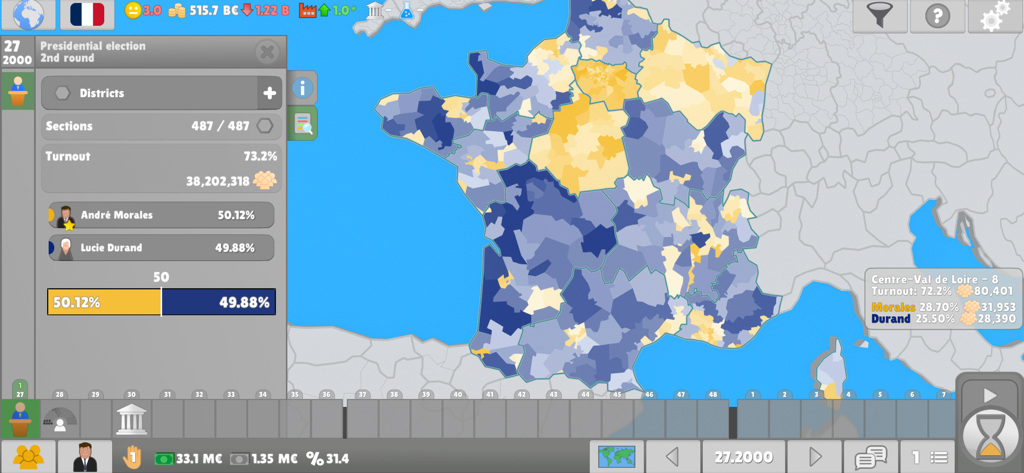The width and height of the screenshot is (1024, 473).
Task: Toggle the Districts hexagon marker
Action: [x=62, y=93]
